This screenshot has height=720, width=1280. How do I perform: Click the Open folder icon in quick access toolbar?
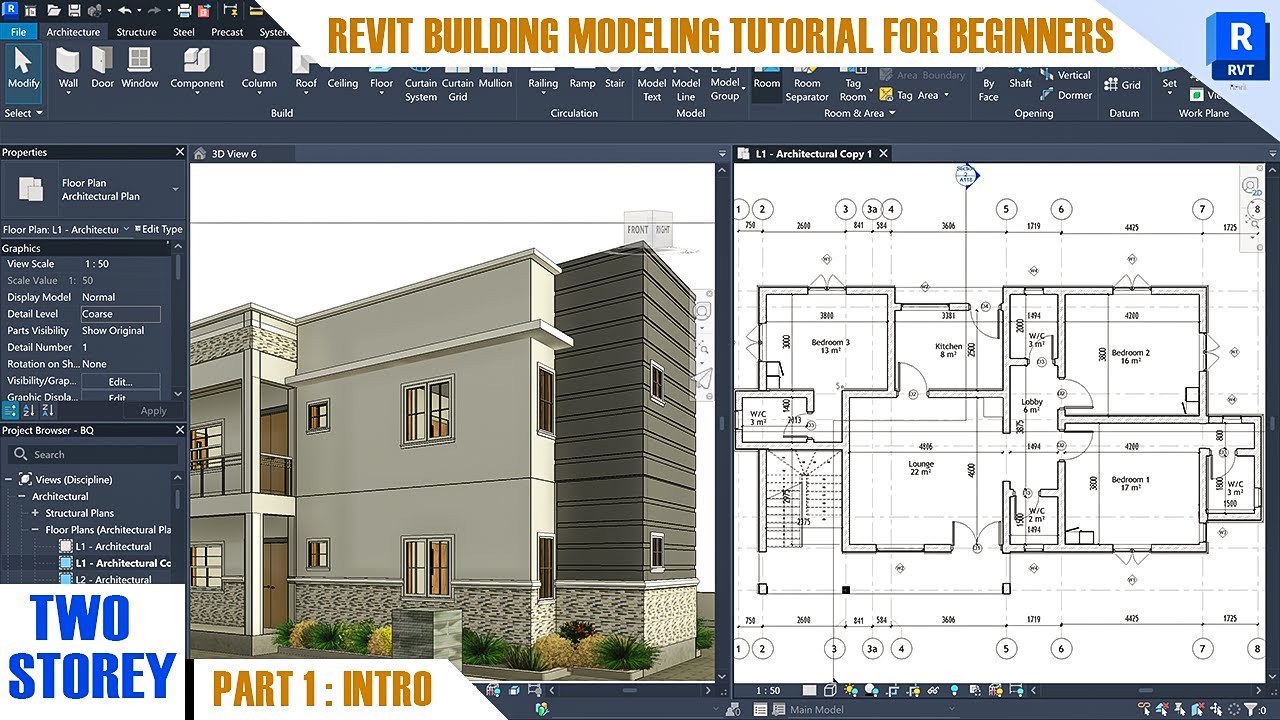(x=53, y=10)
